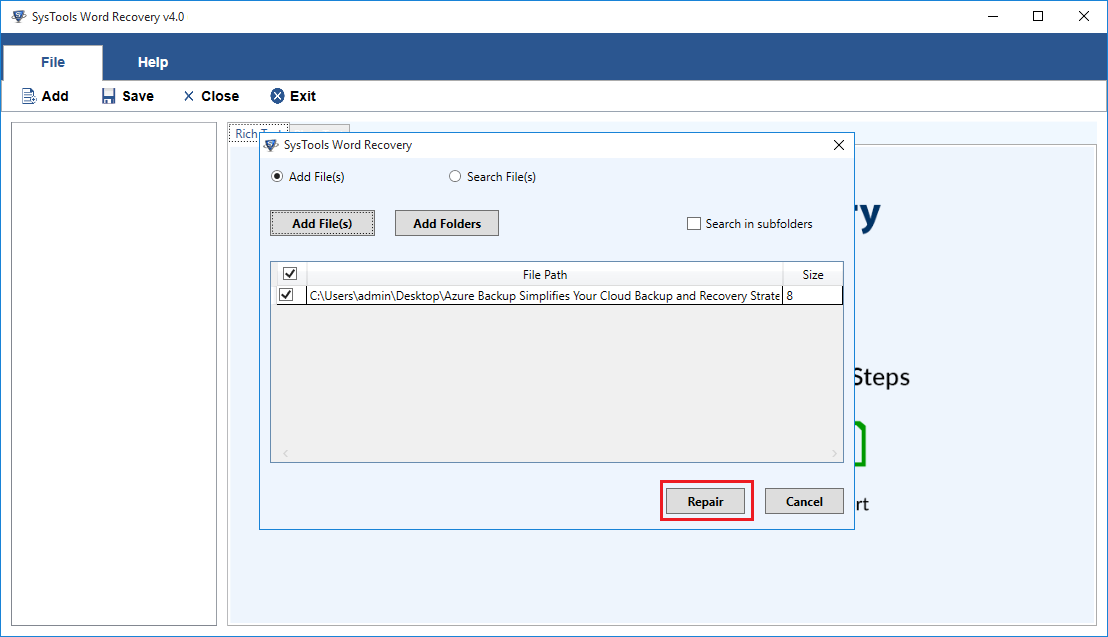Open the Help tab

[153, 62]
